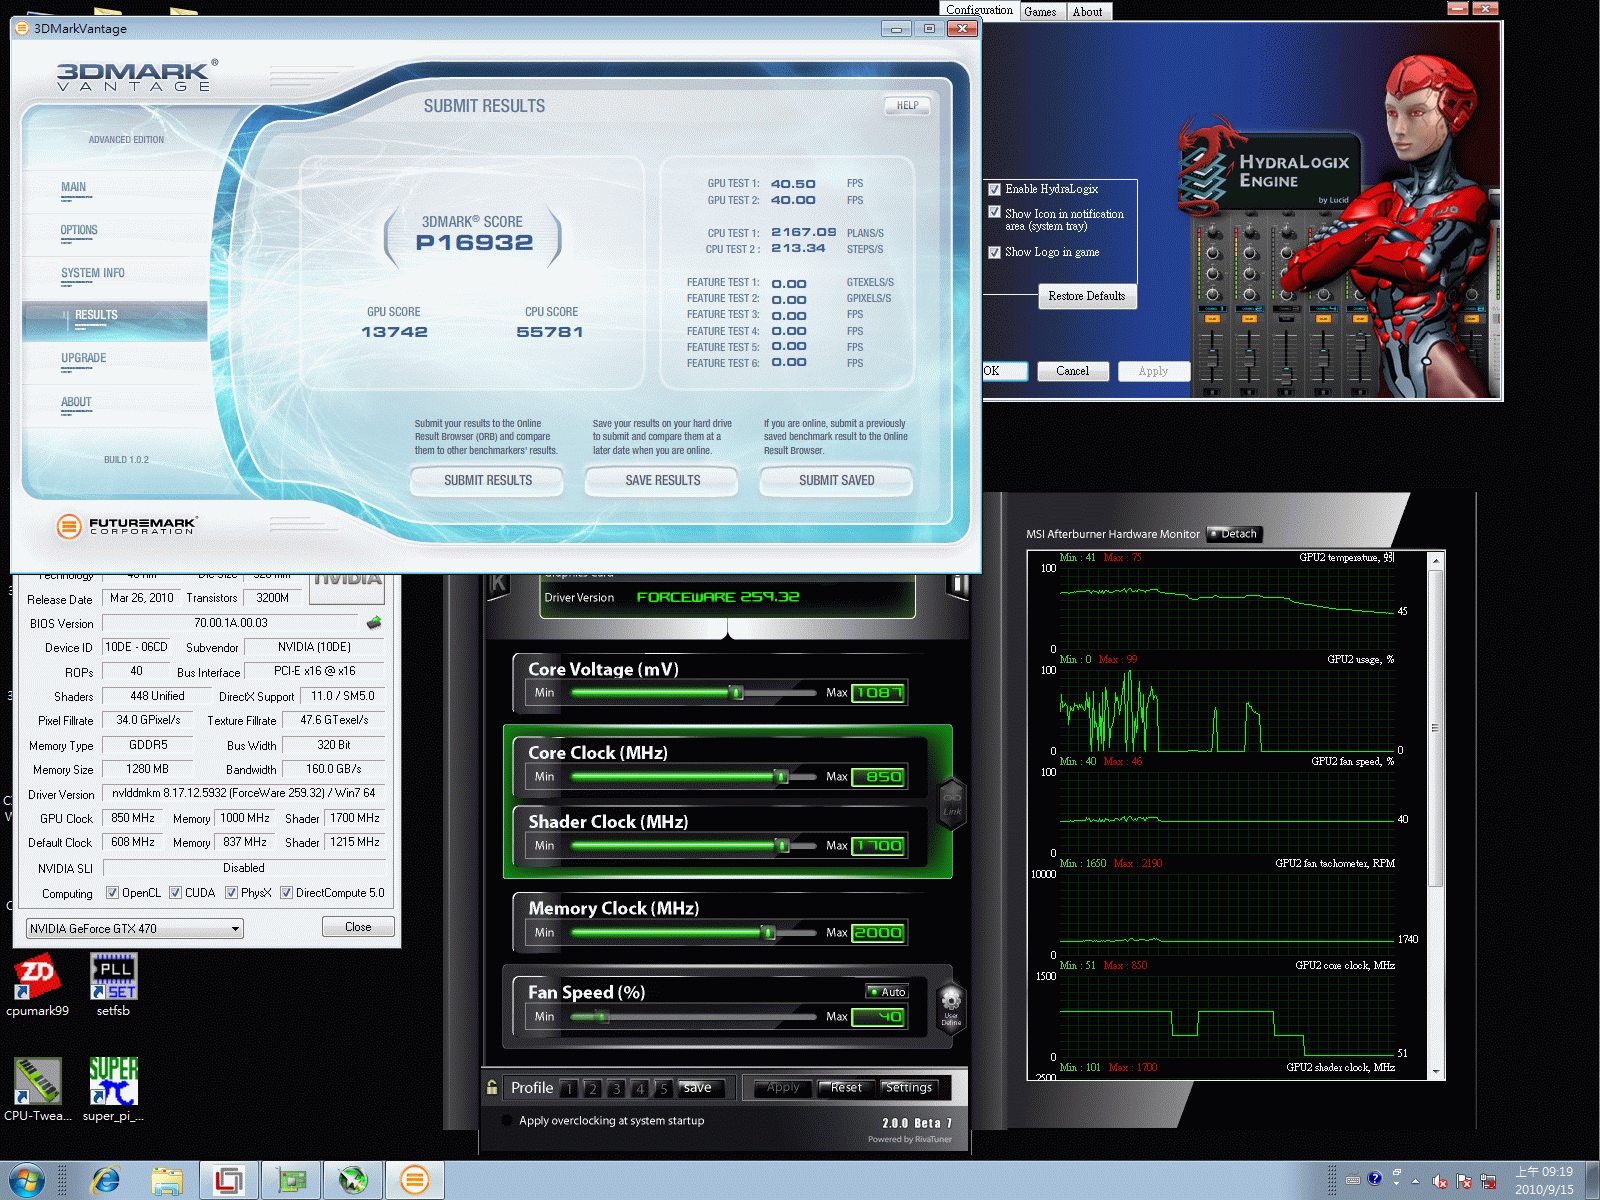Toggle OpenCL checkbox in GPU-Z

(112, 893)
